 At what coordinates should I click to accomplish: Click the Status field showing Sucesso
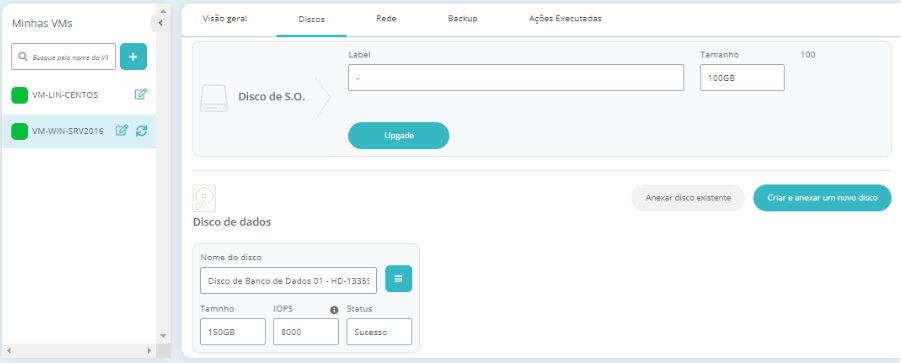click(x=379, y=331)
